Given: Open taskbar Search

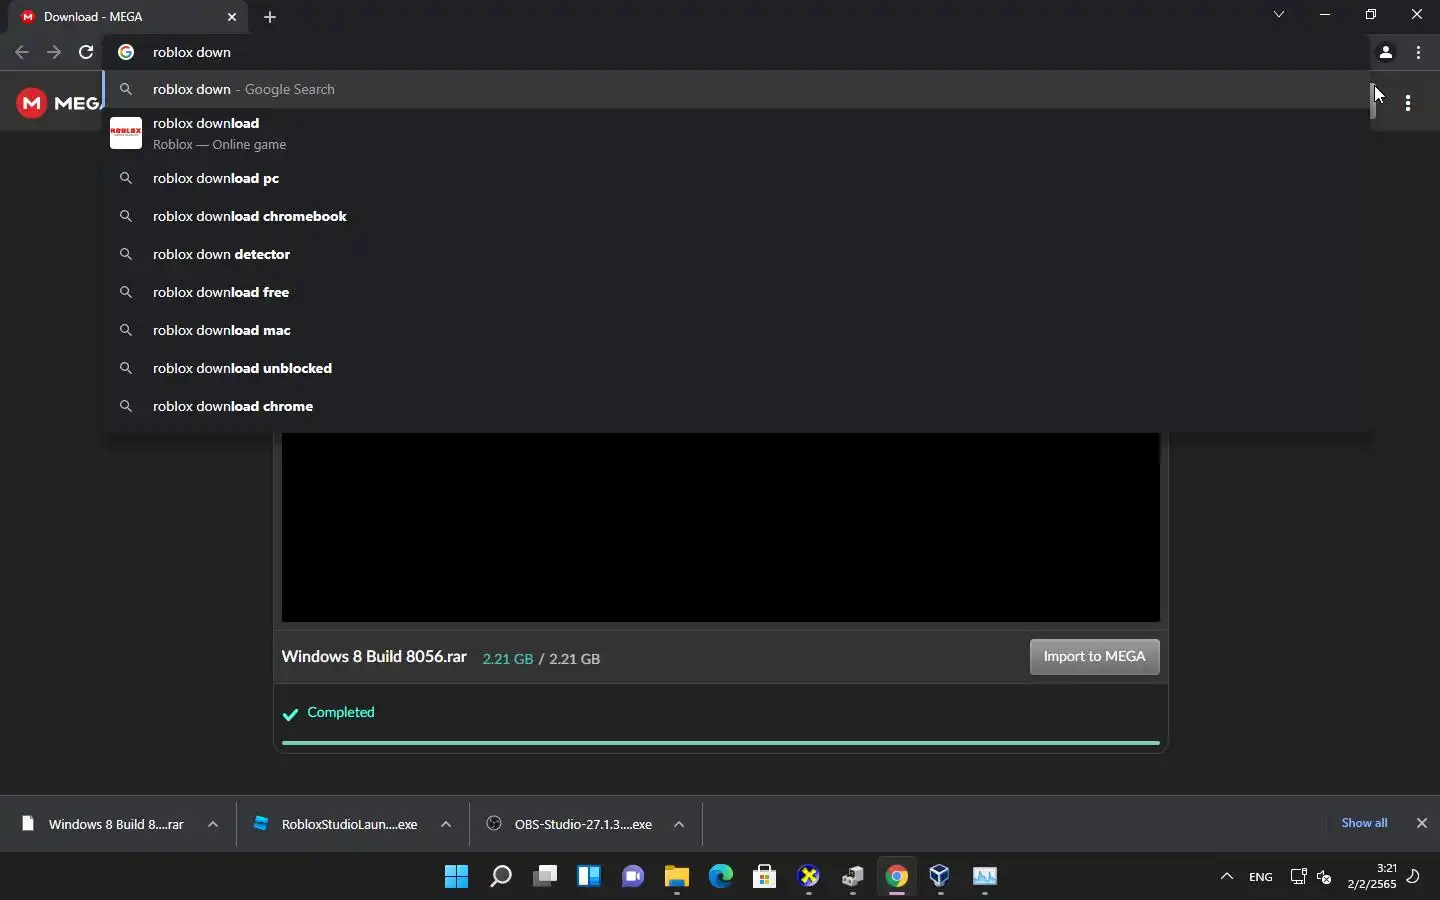Looking at the screenshot, I should 501,877.
